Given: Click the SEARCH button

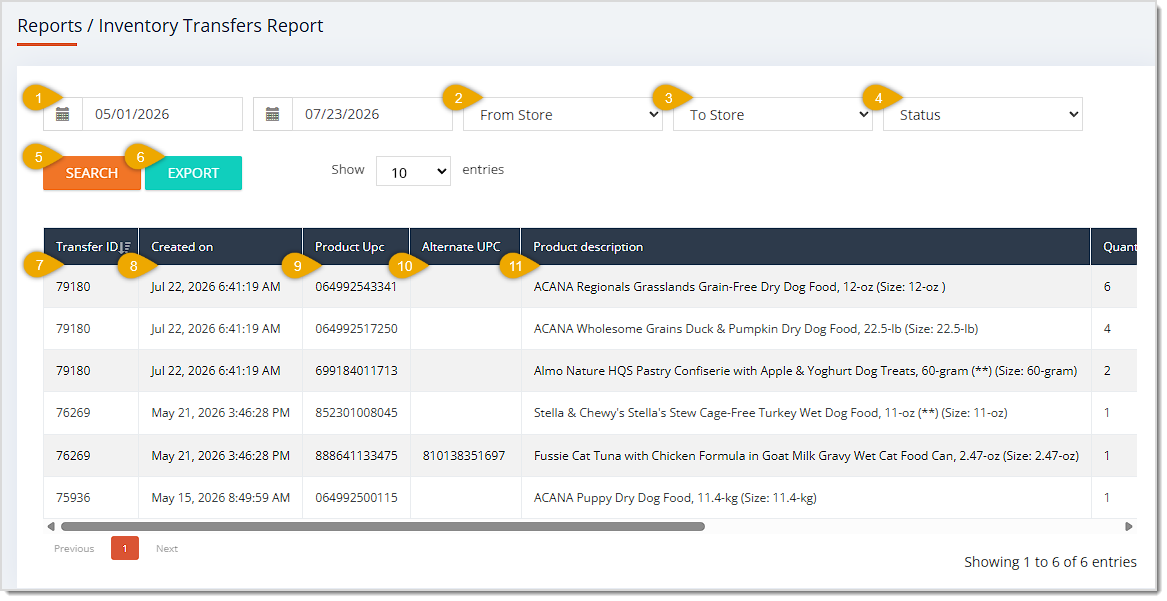Looking at the screenshot, I should pos(92,173).
